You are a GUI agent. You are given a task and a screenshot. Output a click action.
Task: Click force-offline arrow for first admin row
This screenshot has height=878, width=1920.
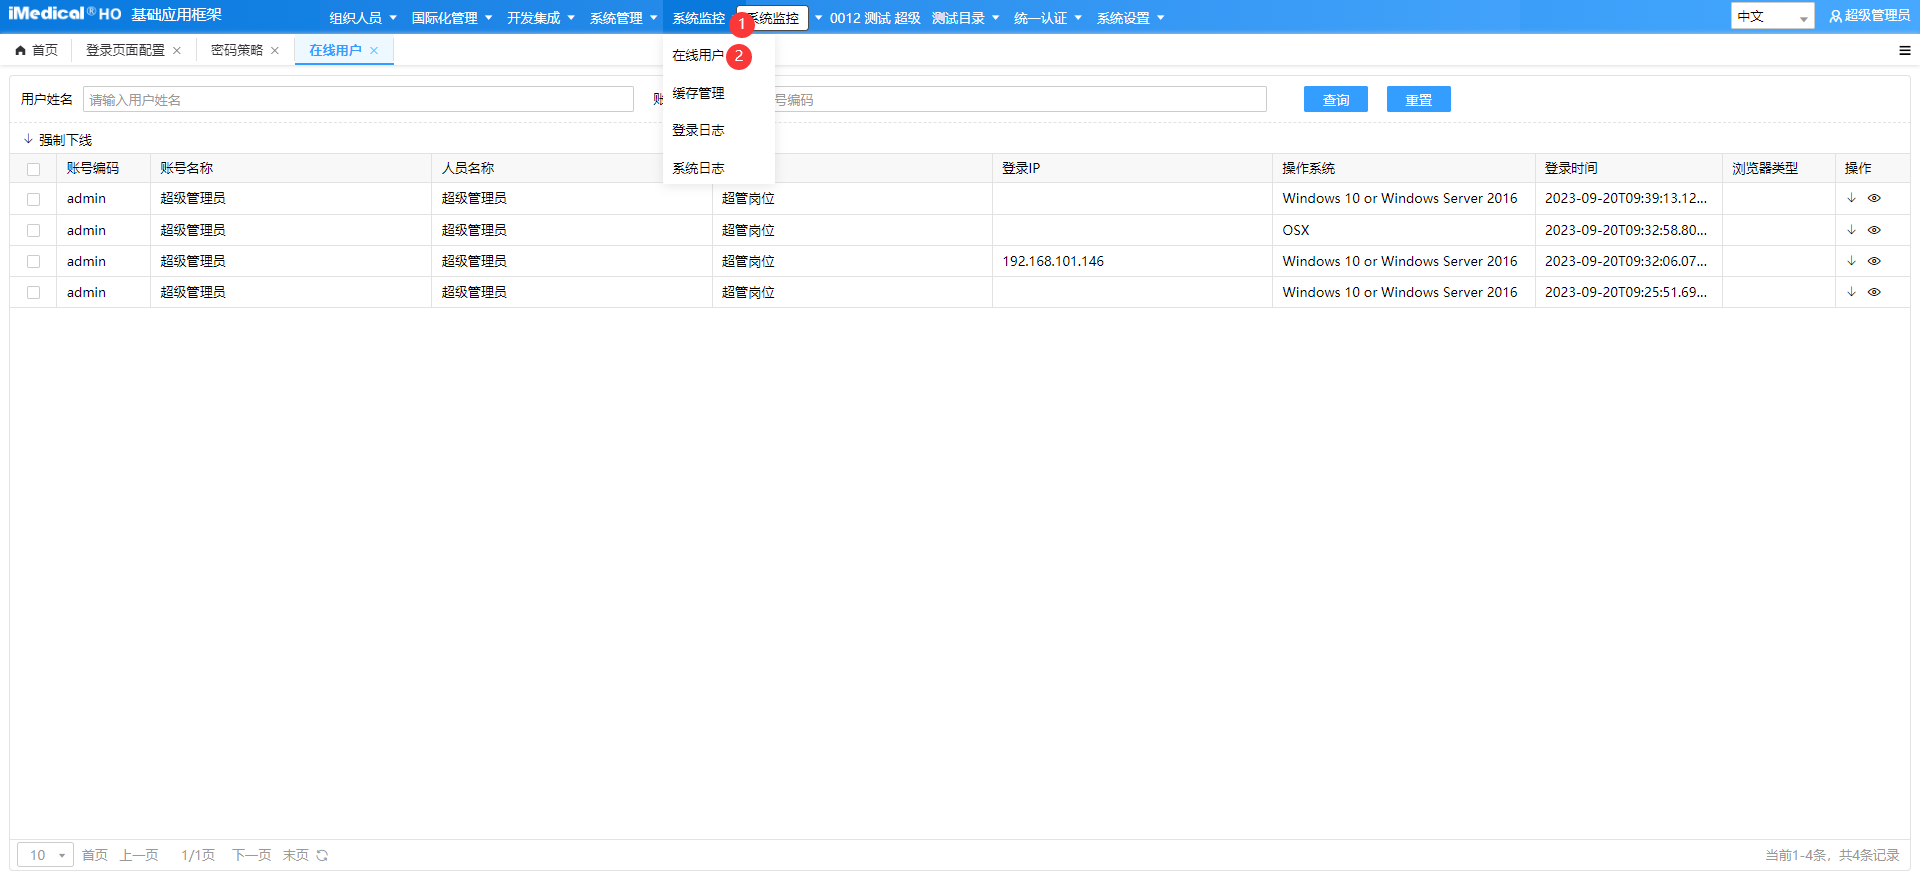pyautogui.click(x=1851, y=198)
